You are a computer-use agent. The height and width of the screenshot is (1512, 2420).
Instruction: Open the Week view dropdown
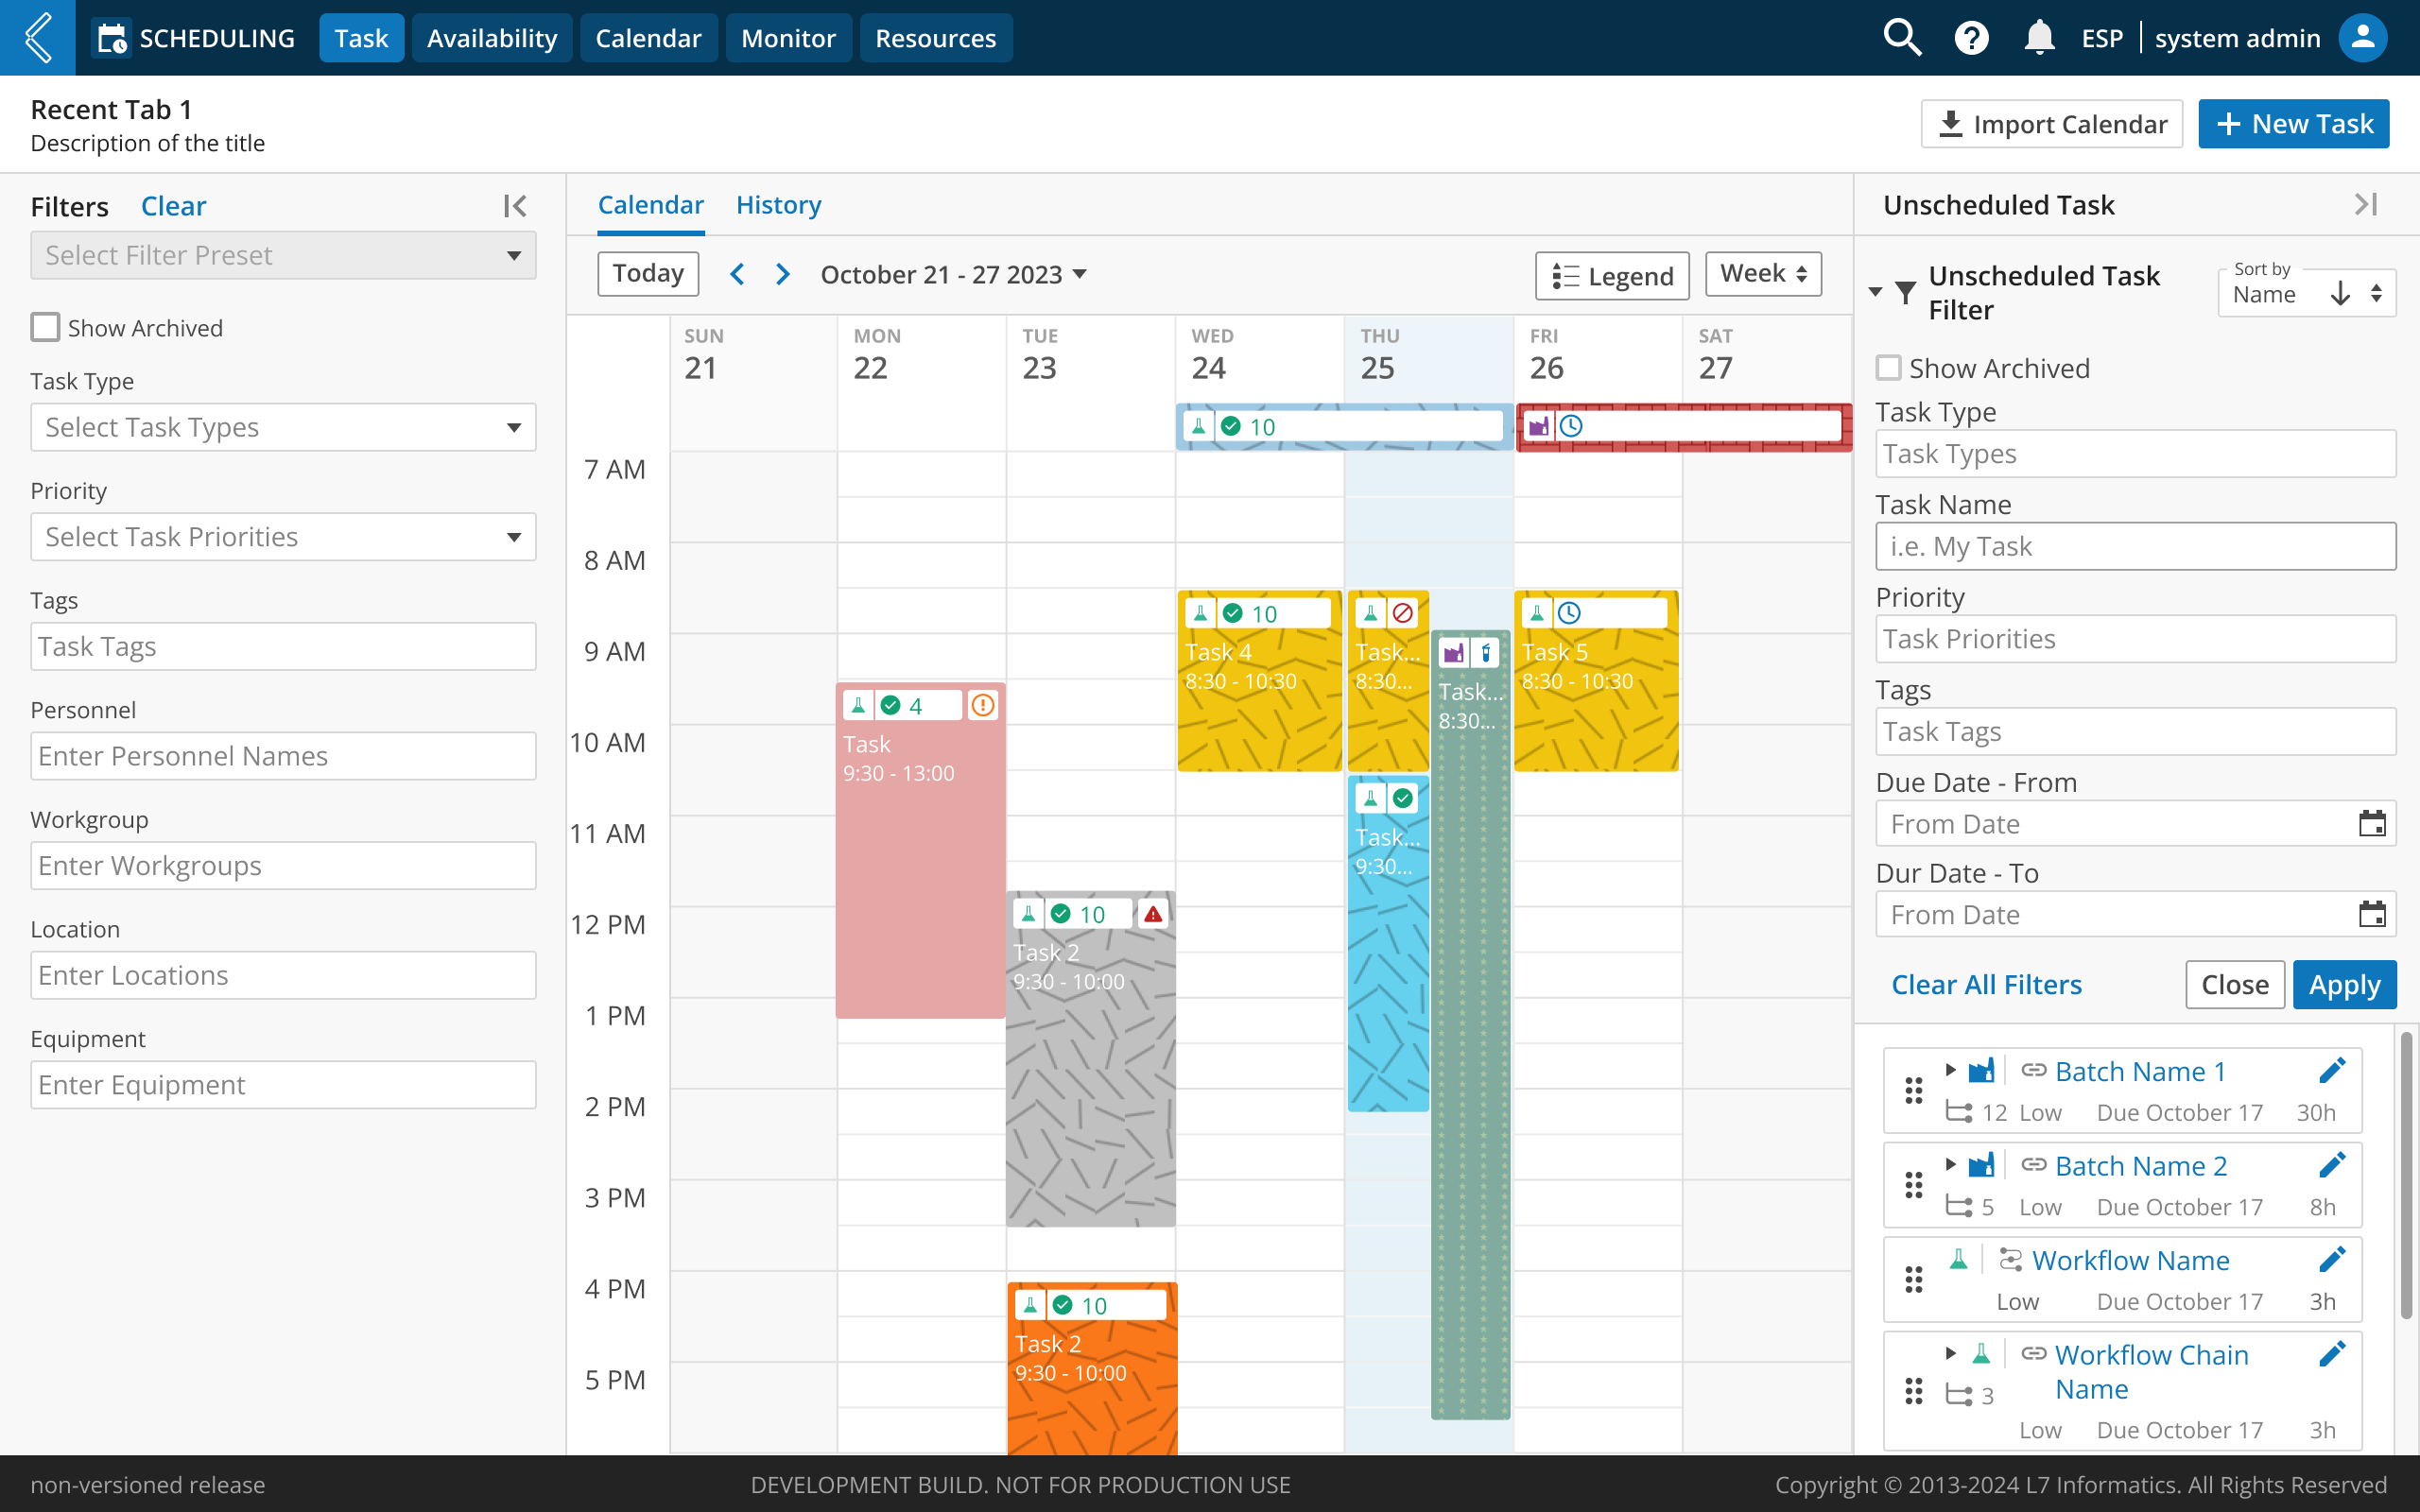(x=1763, y=274)
